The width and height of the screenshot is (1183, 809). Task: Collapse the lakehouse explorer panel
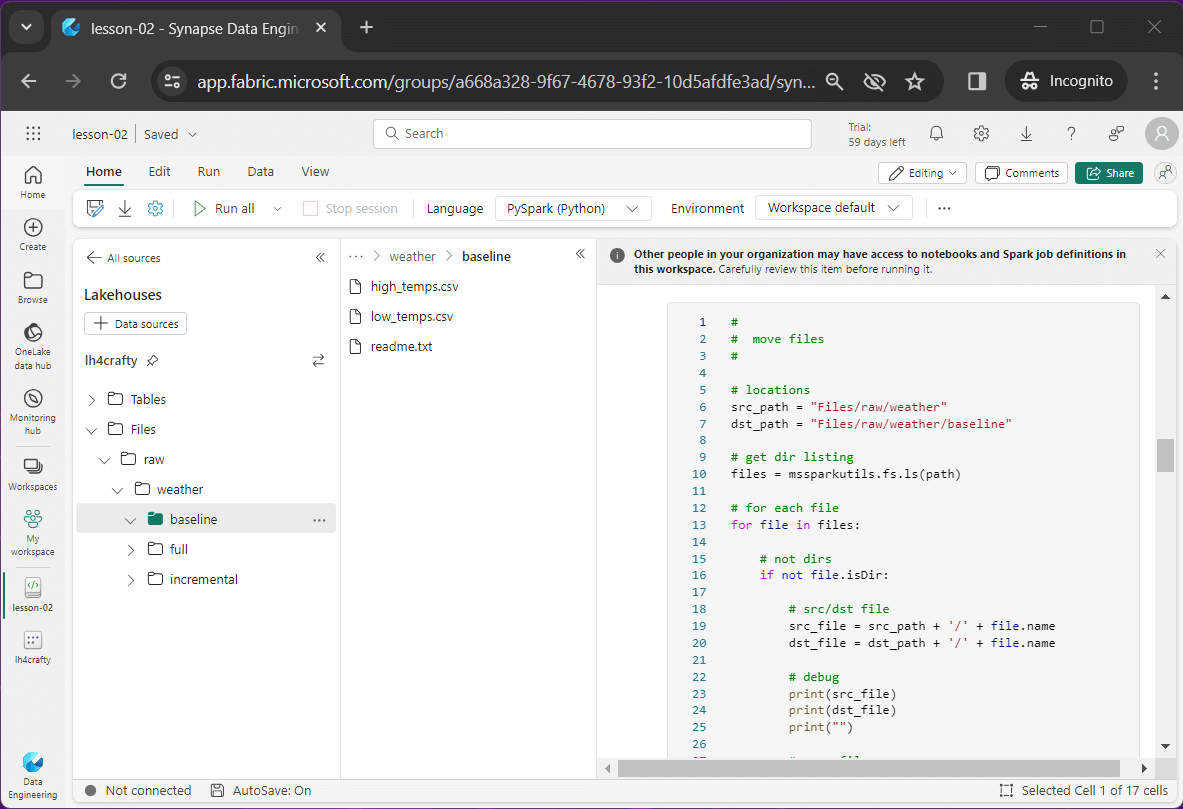click(x=320, y=257)
